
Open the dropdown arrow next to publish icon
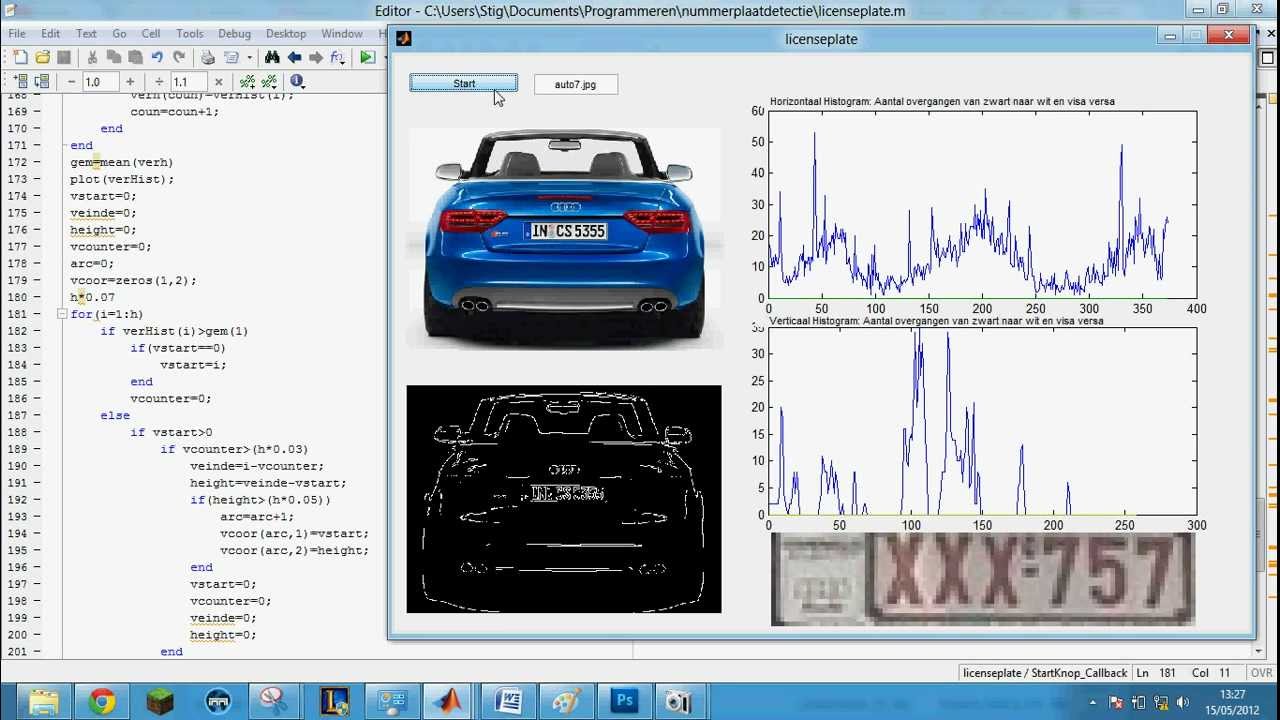249,58
